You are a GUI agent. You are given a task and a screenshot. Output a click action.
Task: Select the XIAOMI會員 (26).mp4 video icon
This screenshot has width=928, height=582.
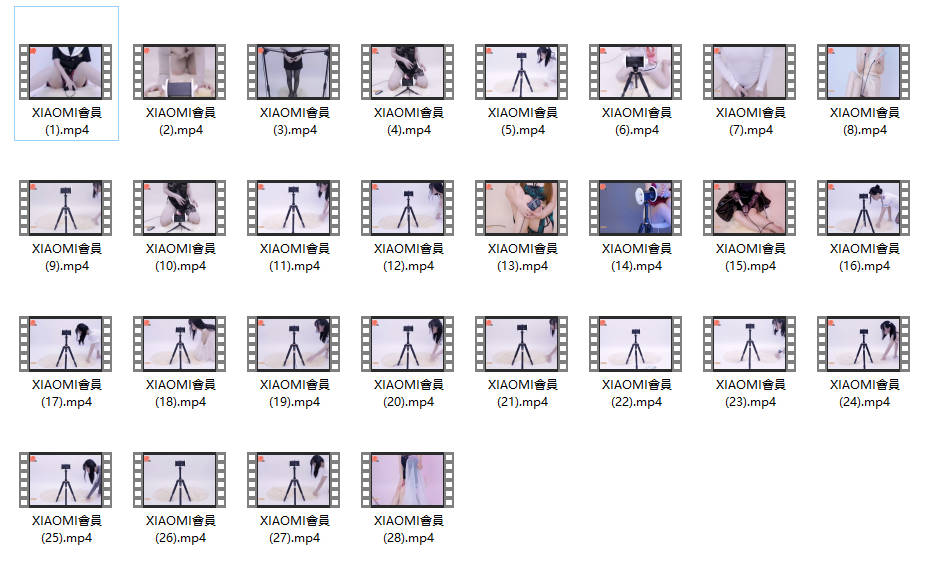click(179, 480)
